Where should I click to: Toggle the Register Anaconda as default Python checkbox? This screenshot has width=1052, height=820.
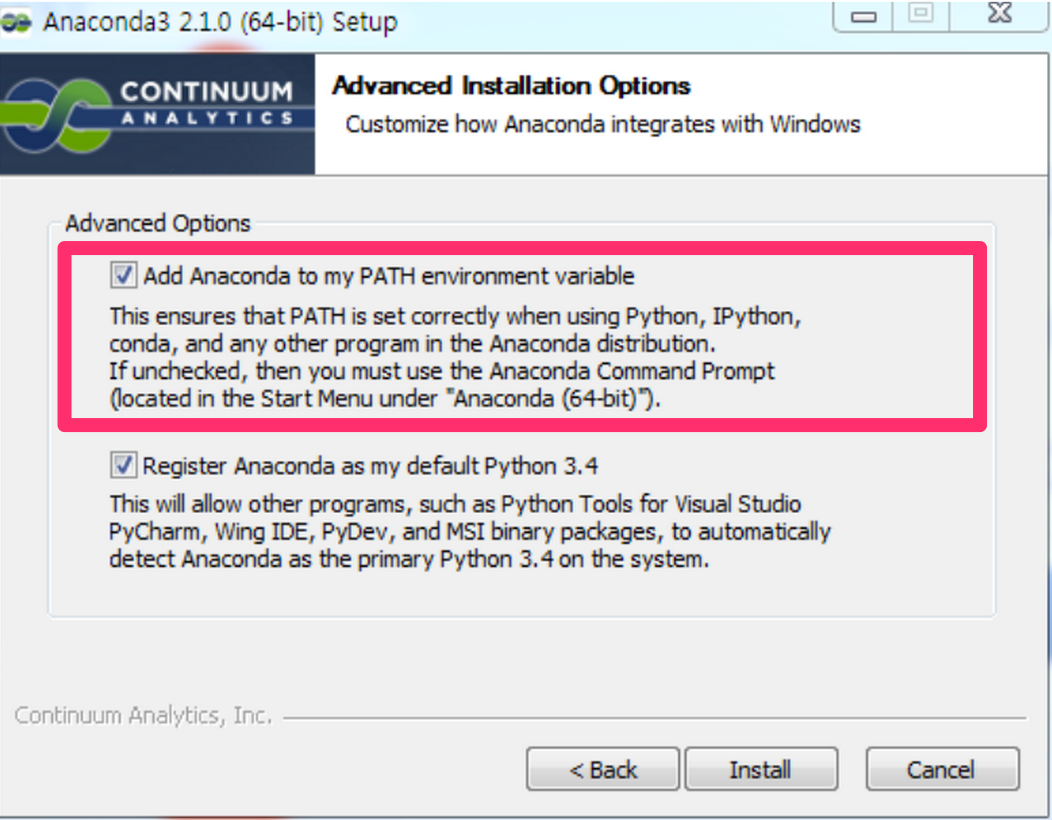pos(124,465)
